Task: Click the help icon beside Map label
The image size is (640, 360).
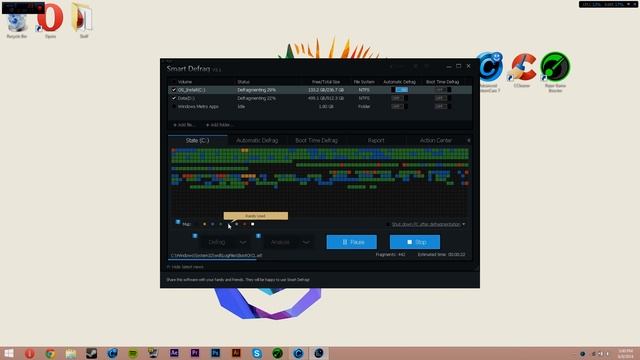Action: (178, 222)
